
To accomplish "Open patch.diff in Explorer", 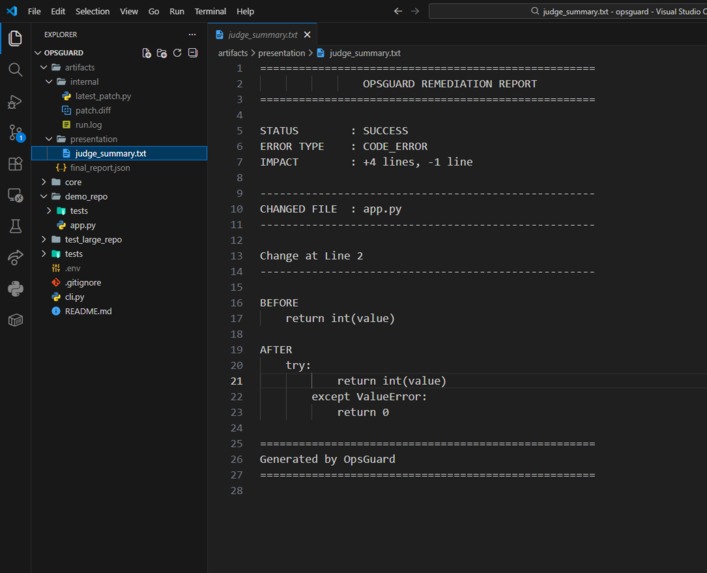I will click(x=93, y=110).
